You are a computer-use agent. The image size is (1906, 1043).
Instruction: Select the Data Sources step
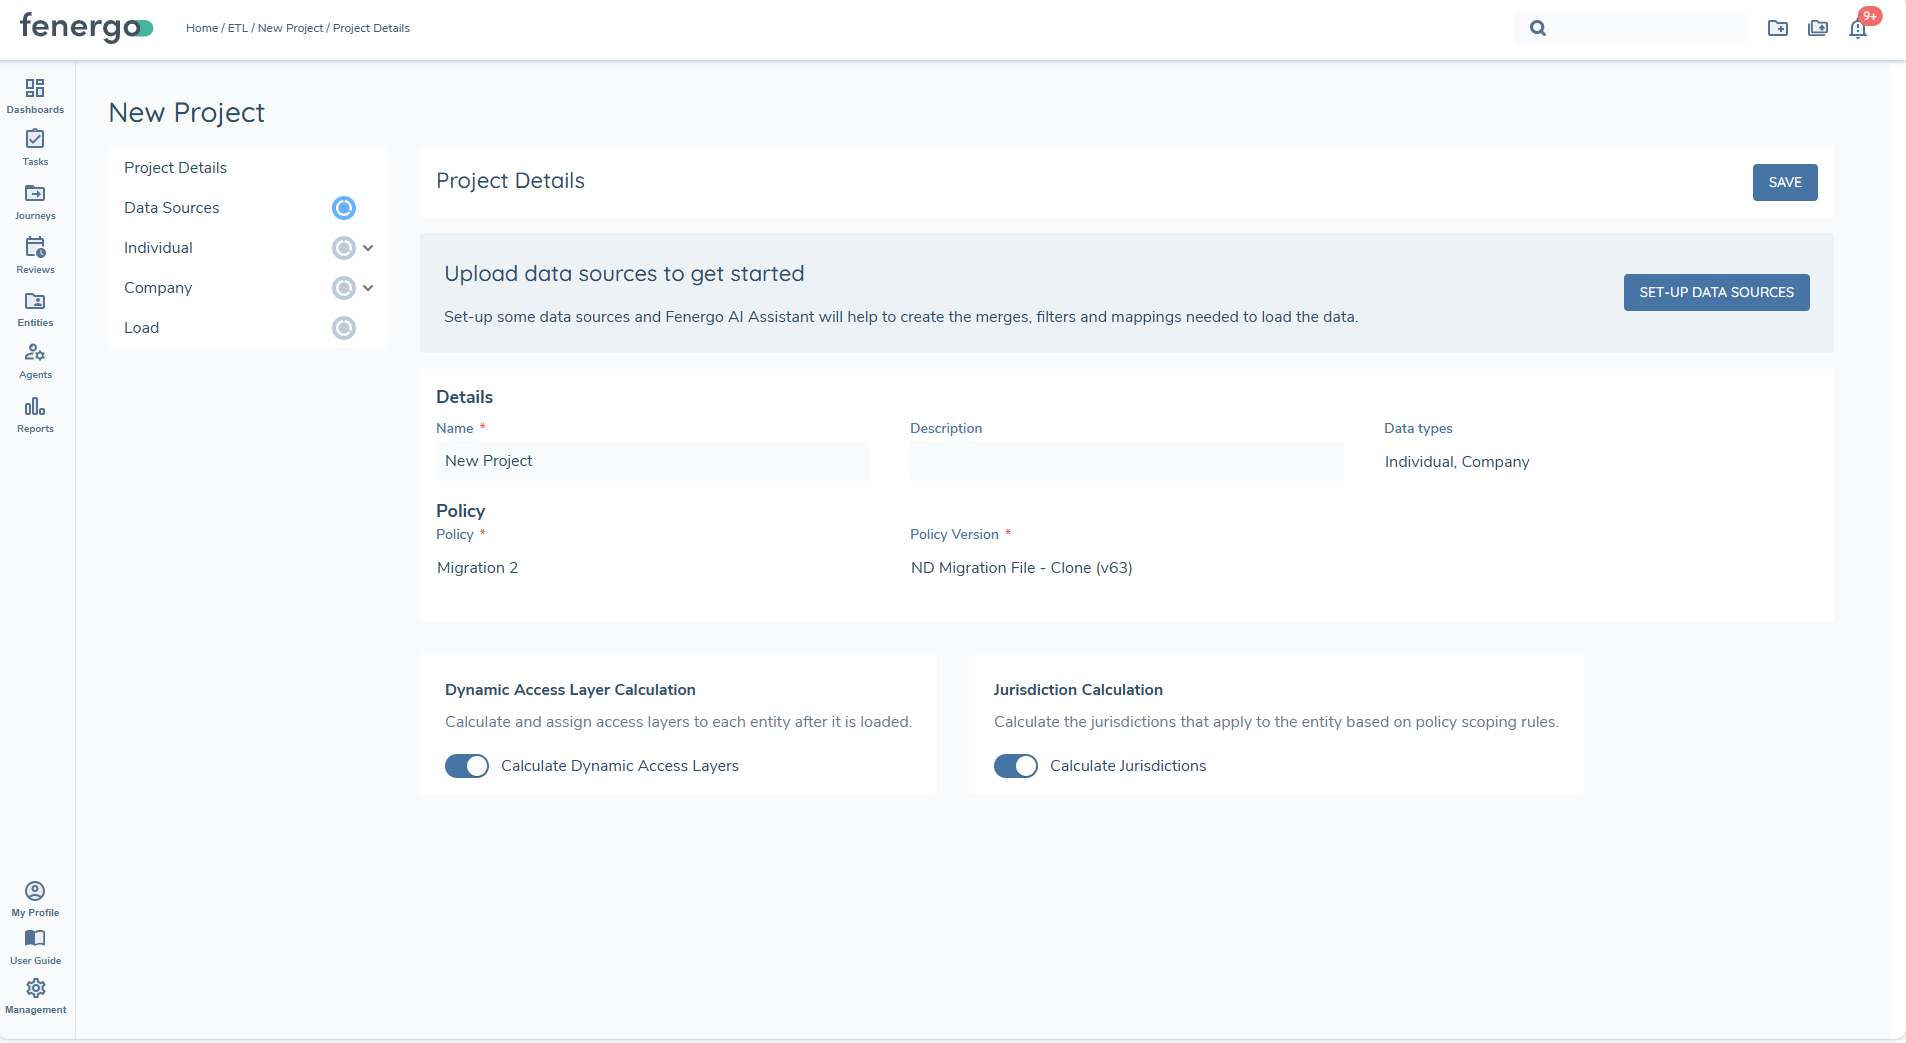(172, 208)
